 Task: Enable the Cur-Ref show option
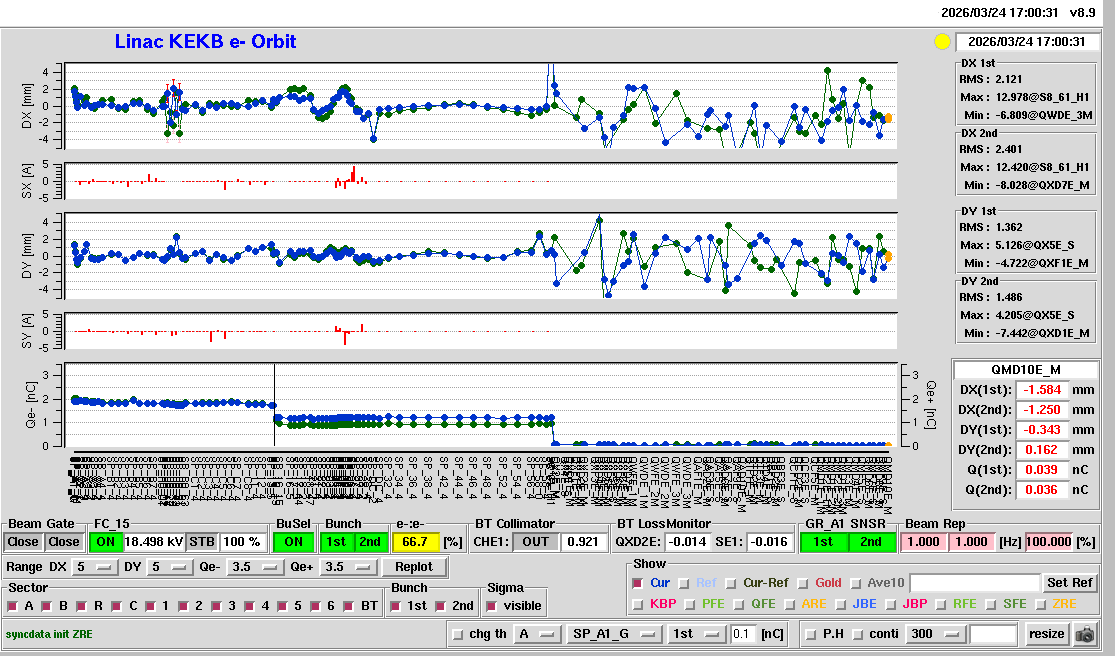pos(730,583)
